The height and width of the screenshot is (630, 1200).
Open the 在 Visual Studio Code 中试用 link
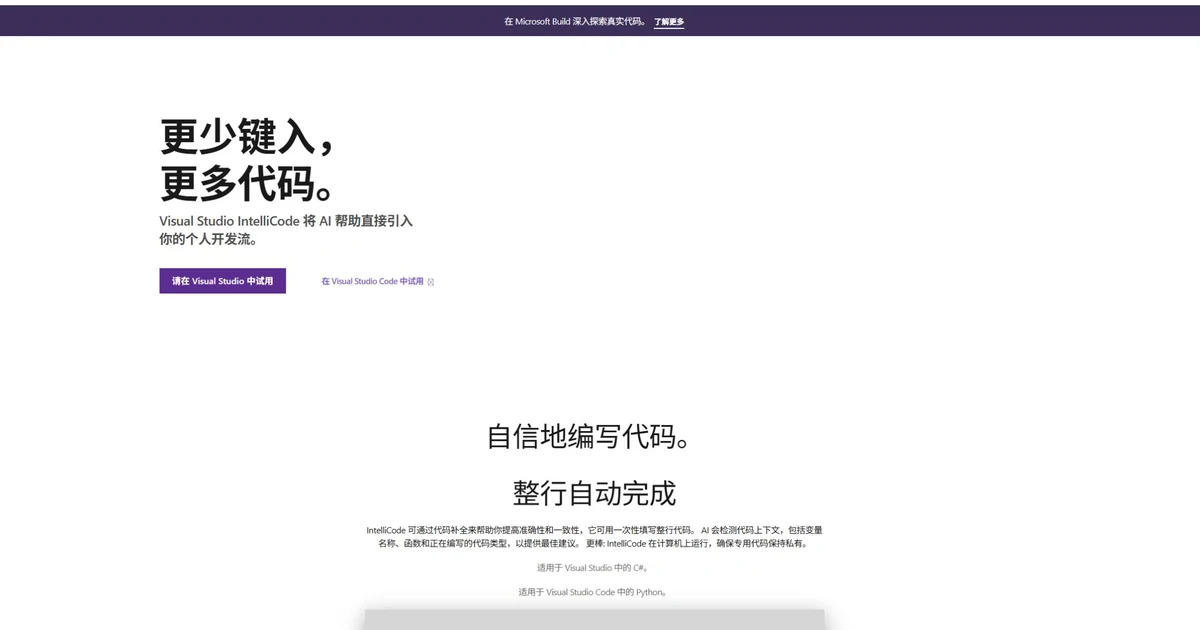pyautogui.click(x=372, y=282)
